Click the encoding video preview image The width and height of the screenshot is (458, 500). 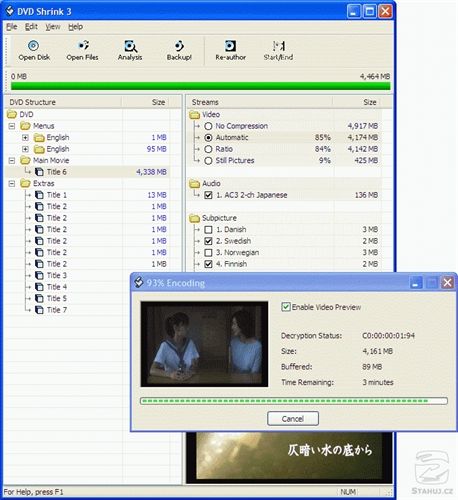point(204,344)
